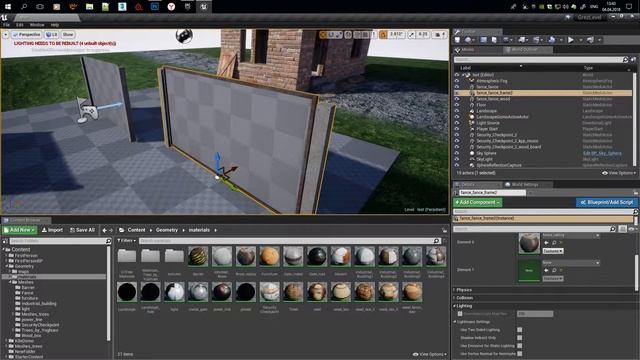Viewport: 640px width, 360px height.
Task: Click Geometry in the breadcrumb path
Action: coord(167,230)
